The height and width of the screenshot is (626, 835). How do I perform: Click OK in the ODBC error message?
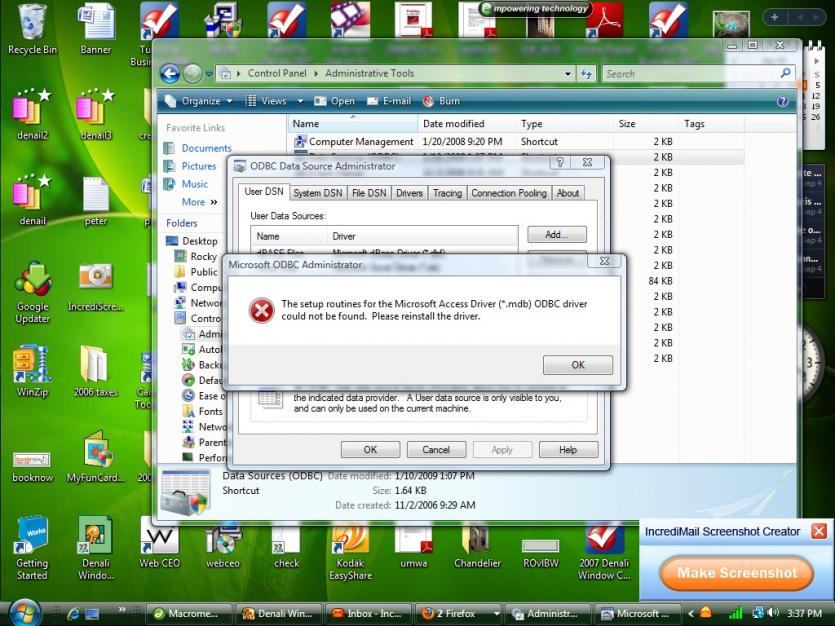pos(578,365)
